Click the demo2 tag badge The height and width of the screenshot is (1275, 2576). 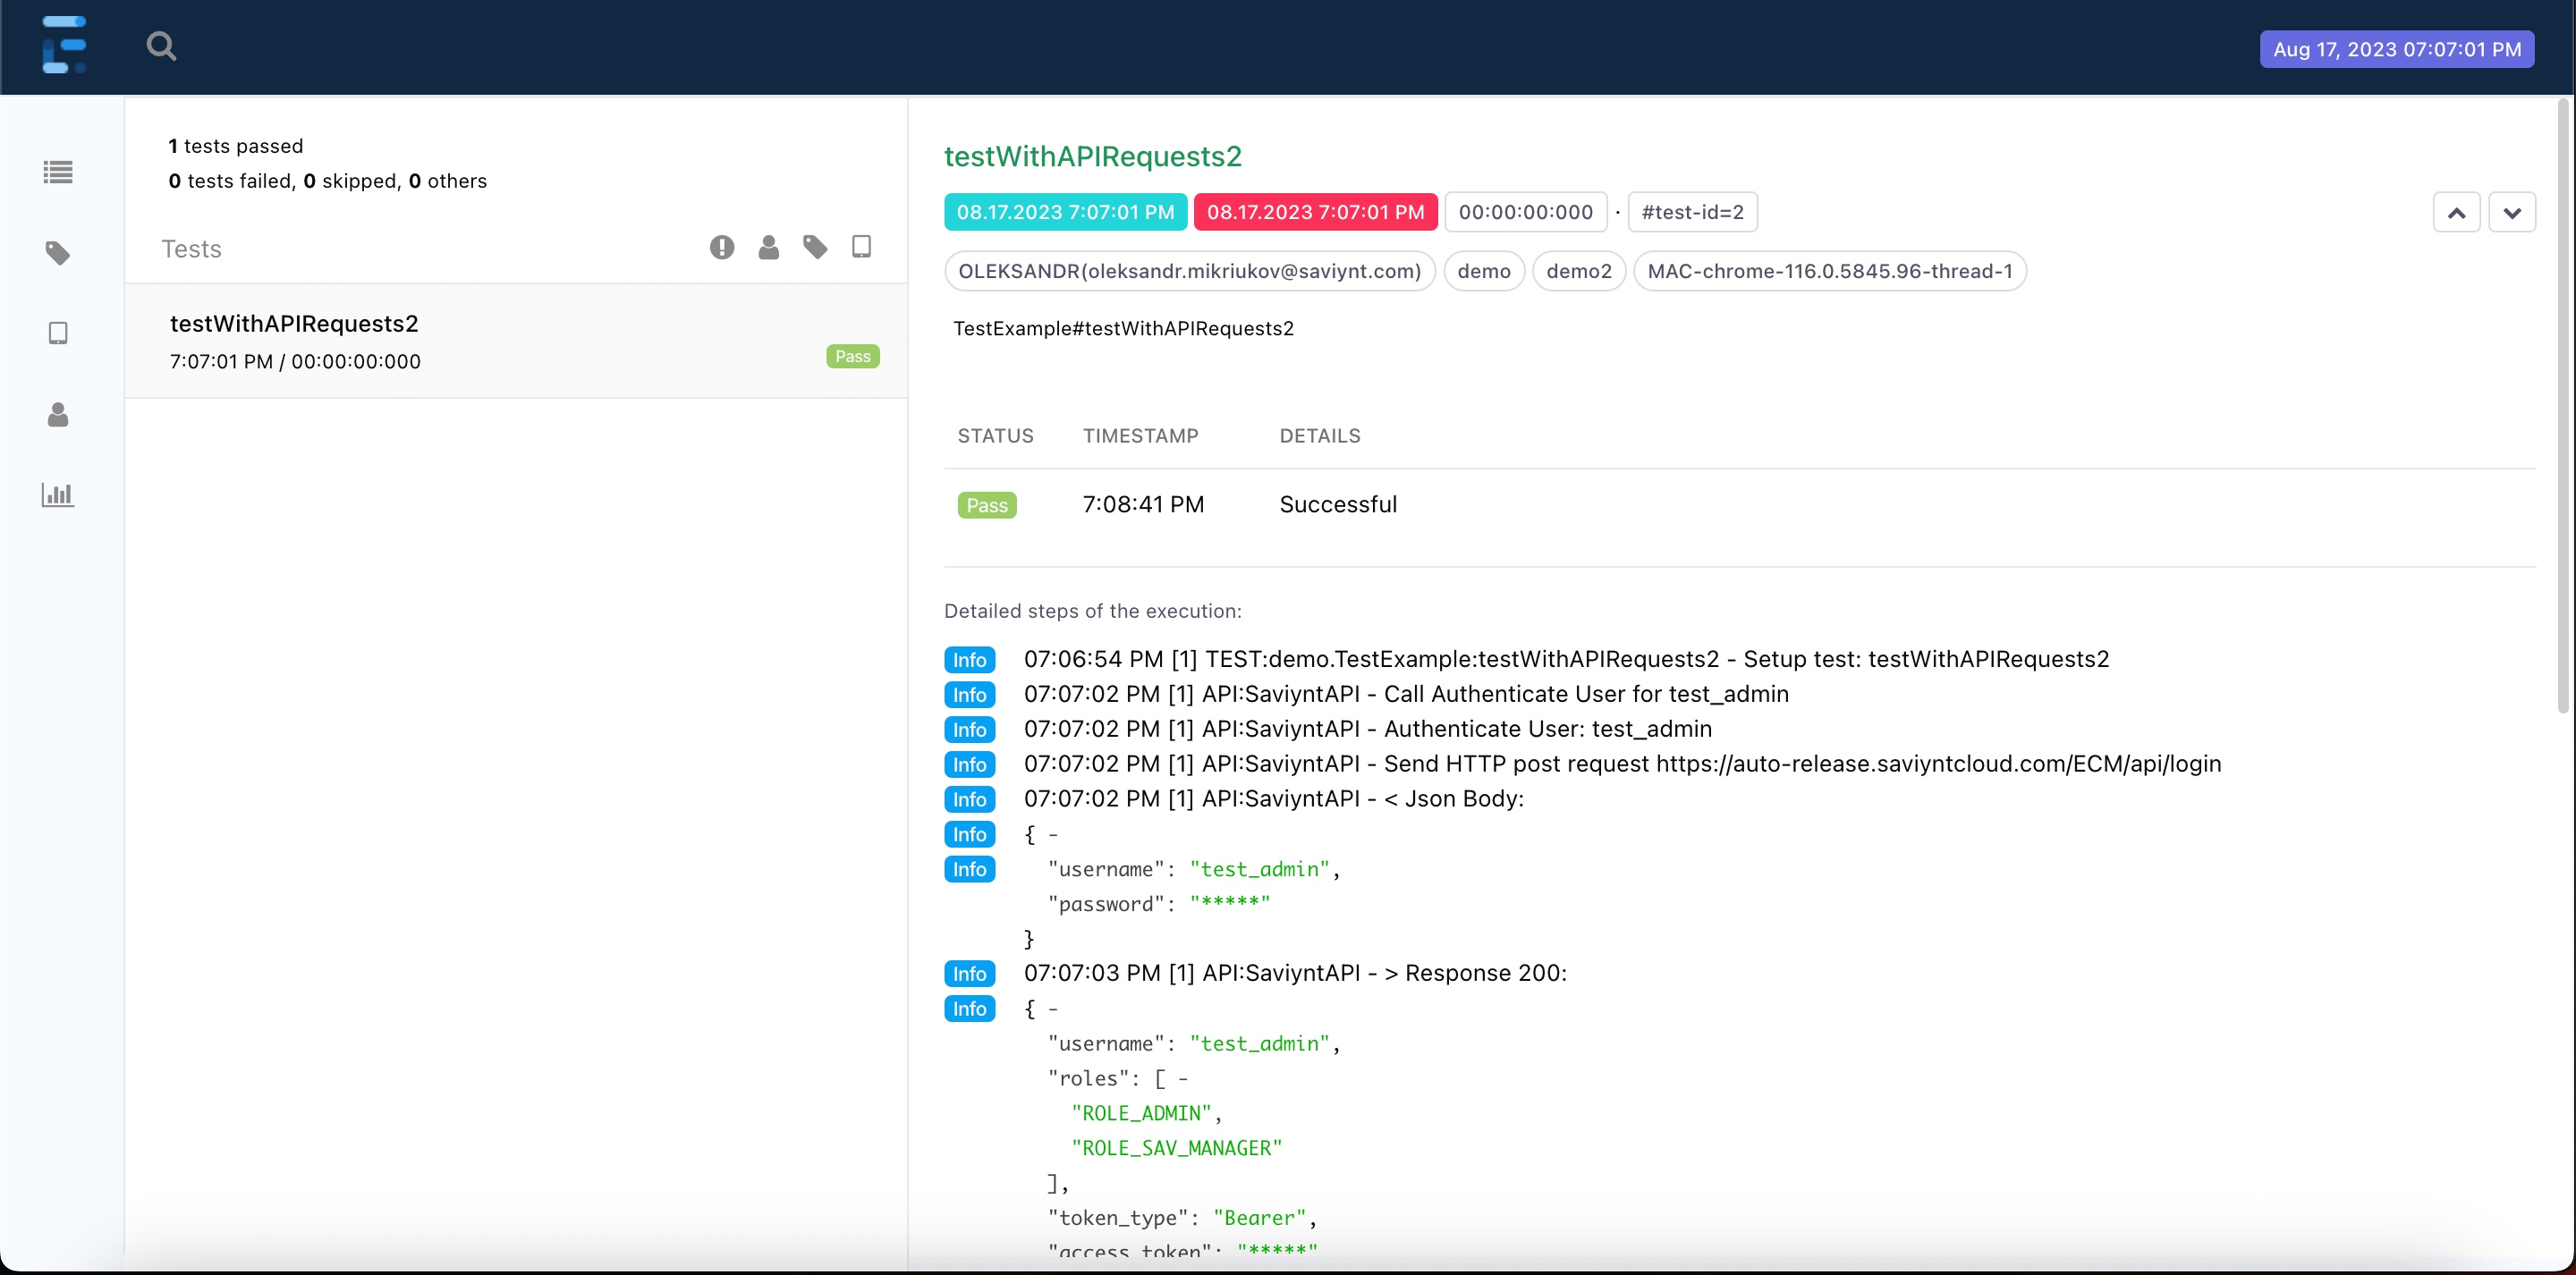(1578, 271)
